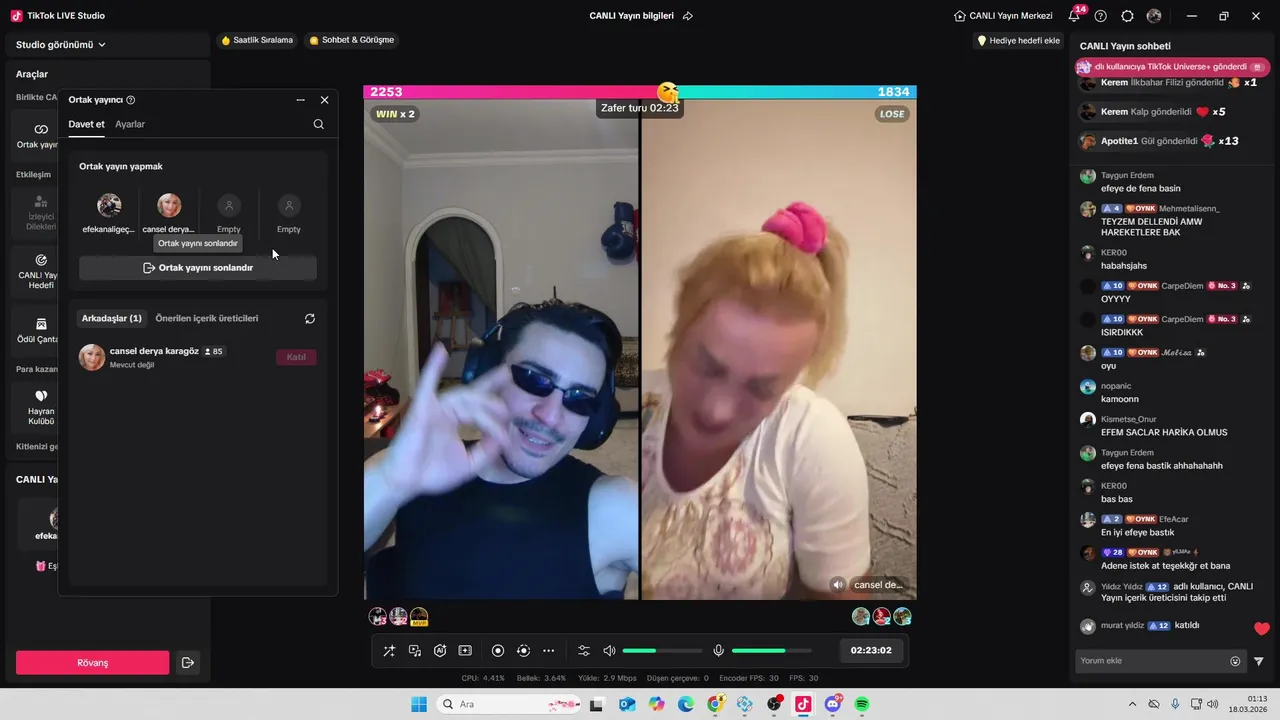Image resolution: width=1280 pixels, height=720 pixels.
Task: Click the emoji icon in comment box
Action: click(x=1235, y=661)
